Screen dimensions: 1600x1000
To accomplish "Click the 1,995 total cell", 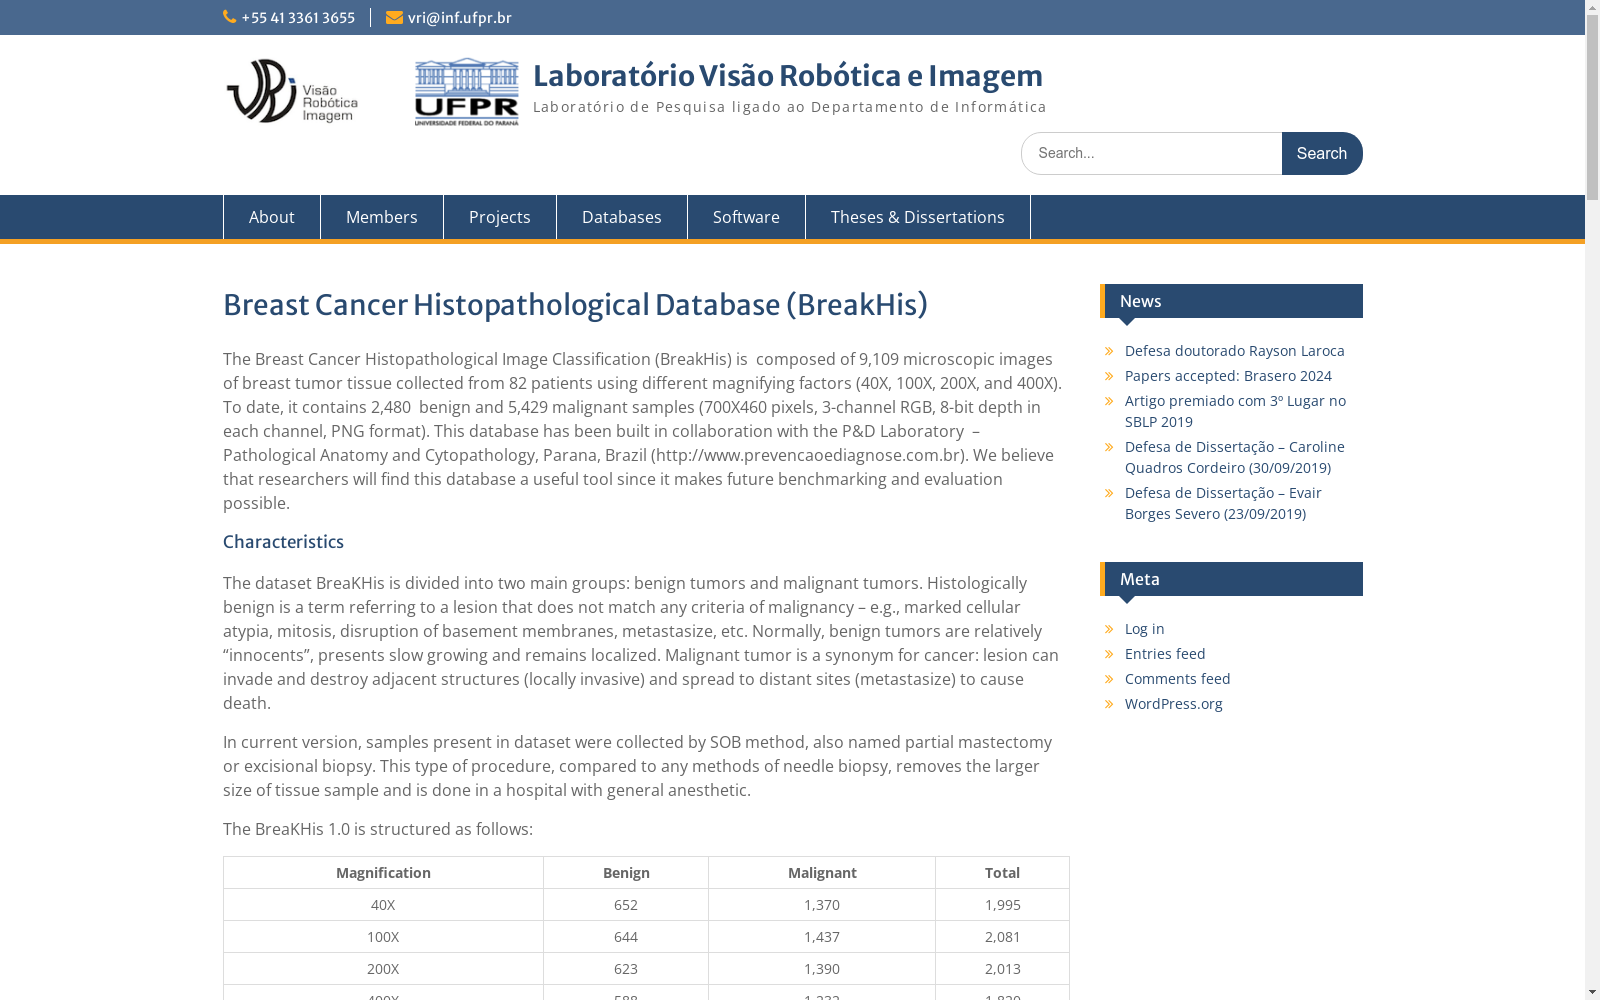I will tap(1002, 905).
